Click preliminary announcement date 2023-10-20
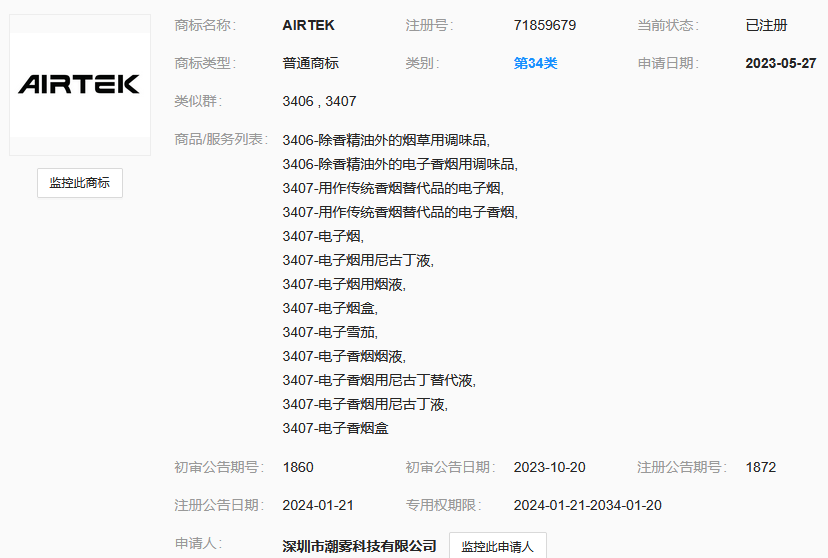 coord(550,467)
